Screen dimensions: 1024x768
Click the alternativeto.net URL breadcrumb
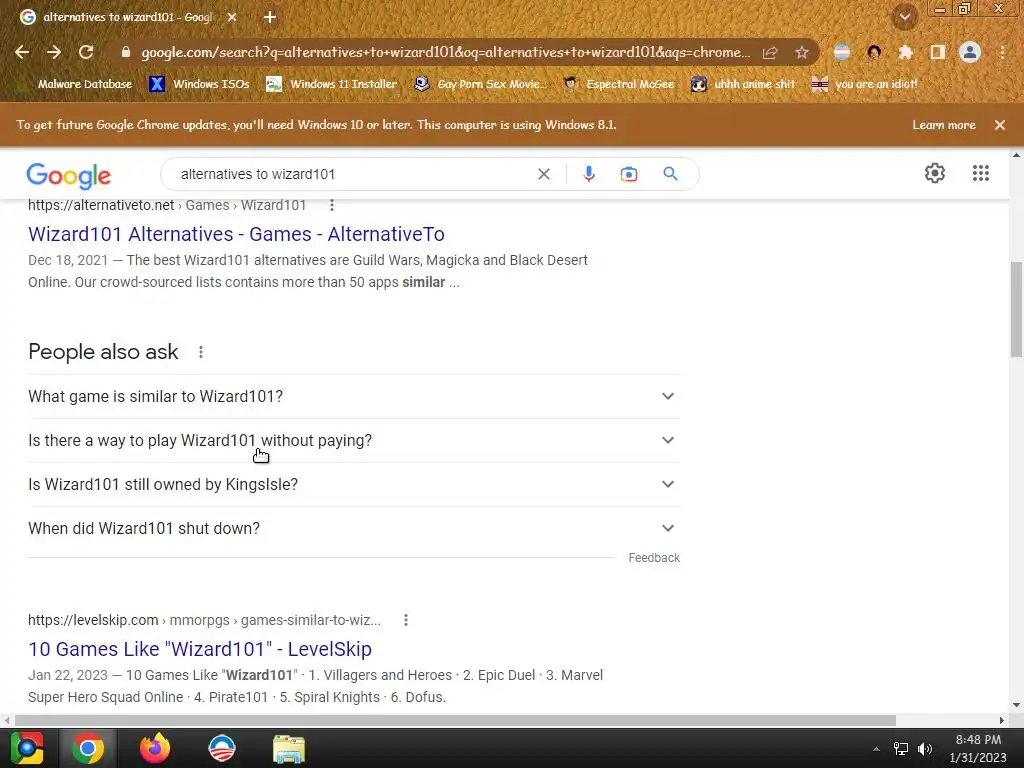pos(167,205)
